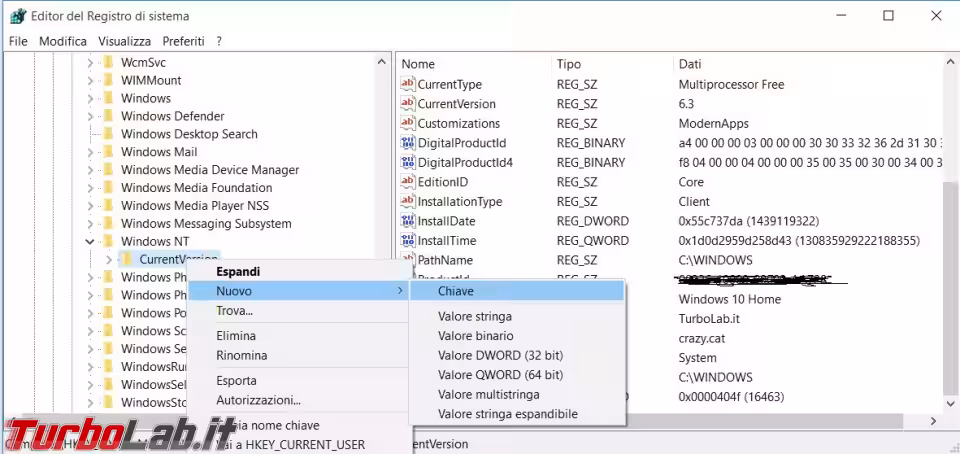Click the Registry Editor app icon in title bar
Image resolution: width=960 pixels, height=454 pixels.
pyautogui.click(x=18, y=16)
